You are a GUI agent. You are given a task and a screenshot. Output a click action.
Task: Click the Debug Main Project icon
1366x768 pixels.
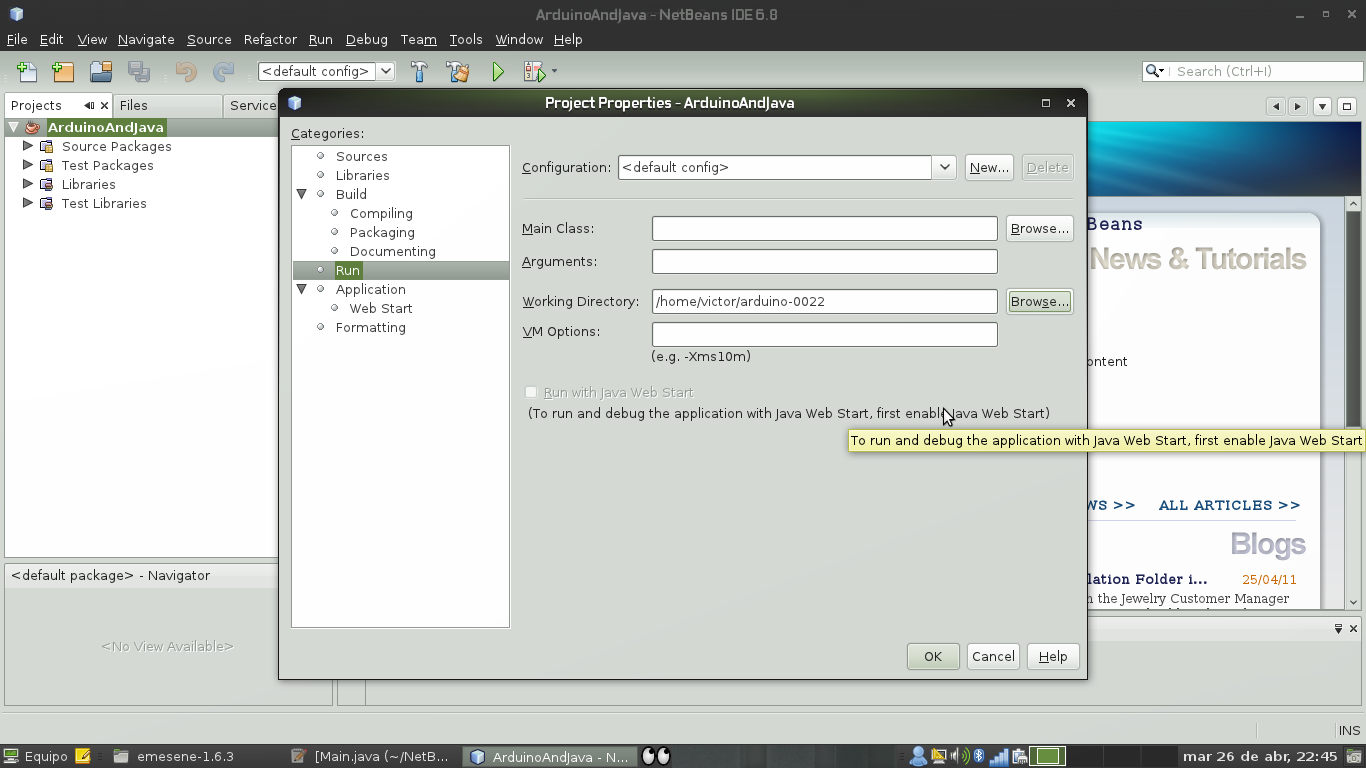pos(534,71)
